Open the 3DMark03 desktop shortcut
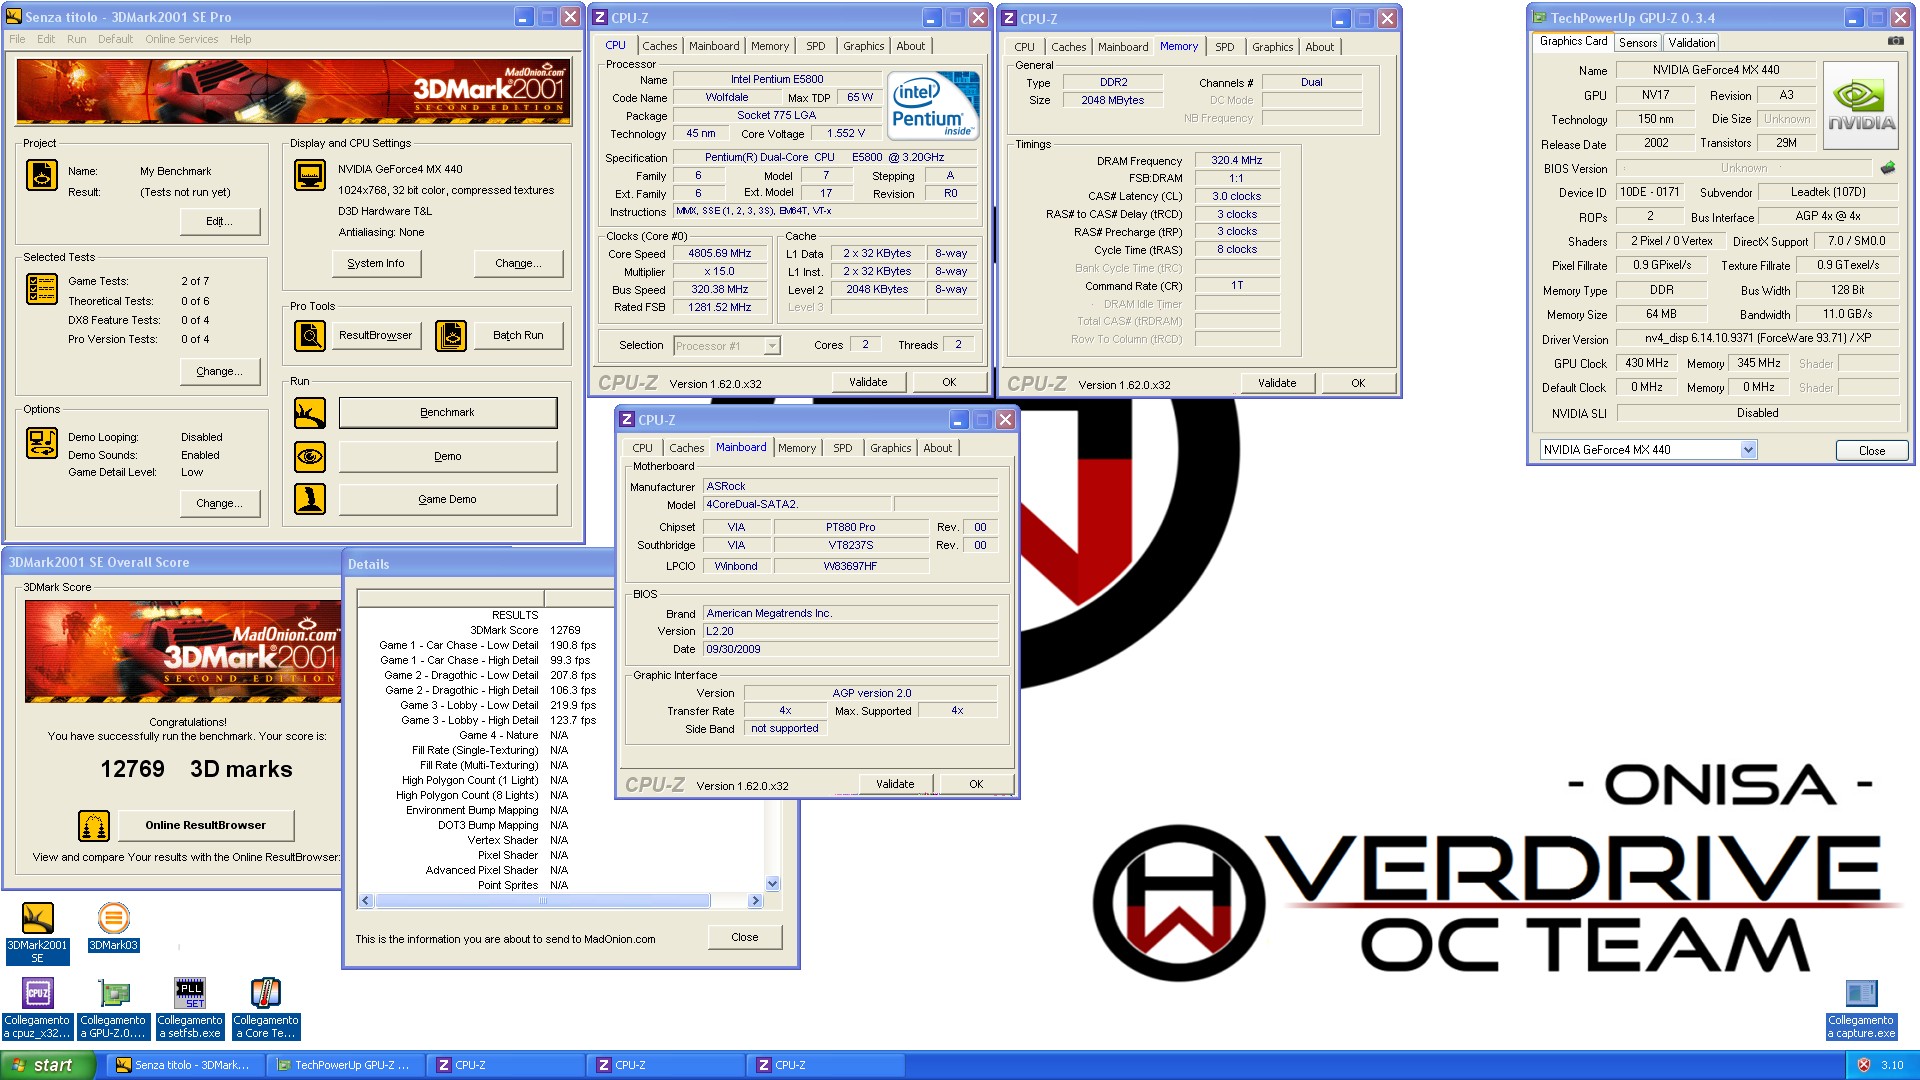The height and width of the screenshot is (1080, 1920). [x=114, y=927]
